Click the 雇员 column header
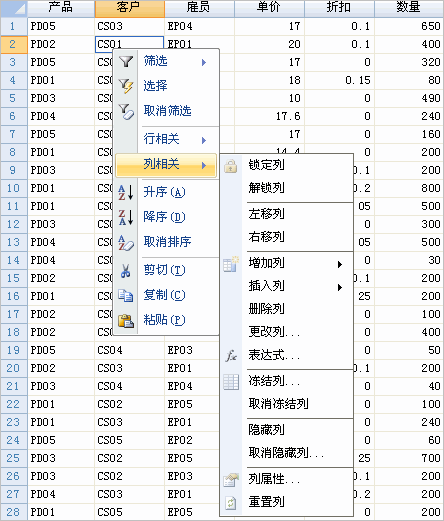The width and height of the screenshot is (444, 521). pyautogui.click(x=200, y=8)
